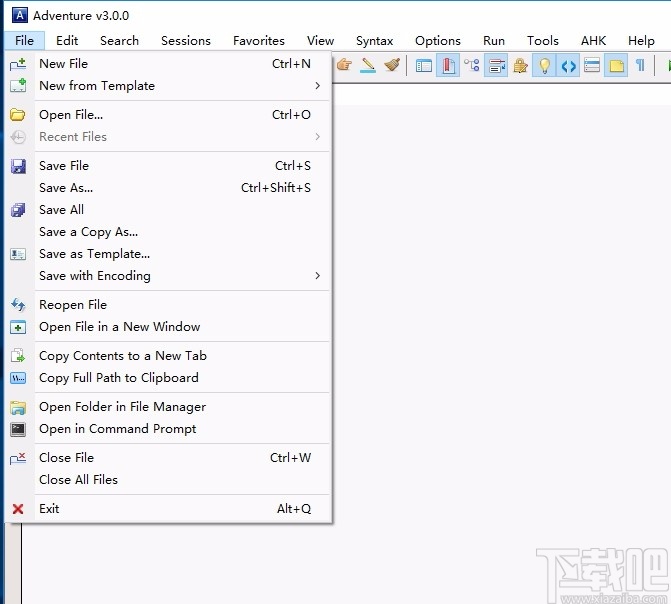Open the Sessions menu
This screenshot has height=604, width=671.
coord(186,41)
